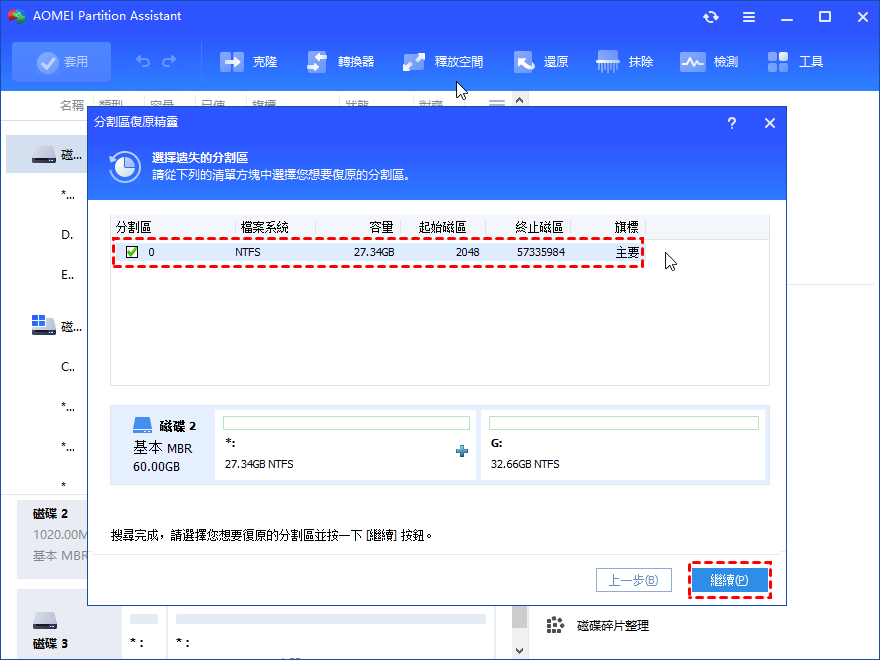Click the 磁碟 2 disk icon in dialog
The image size is (880, 660).
[x=143, y=425]
